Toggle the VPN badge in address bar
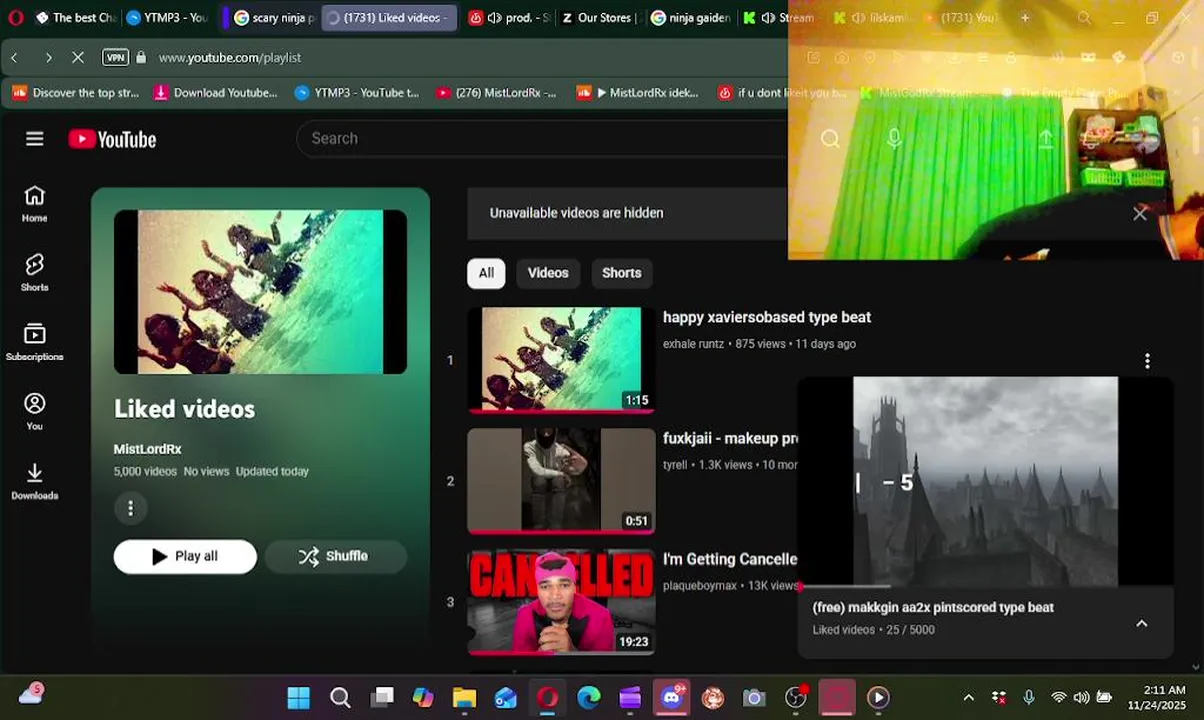The height and width of the screenshot is (720, 1204). [116, 57]
